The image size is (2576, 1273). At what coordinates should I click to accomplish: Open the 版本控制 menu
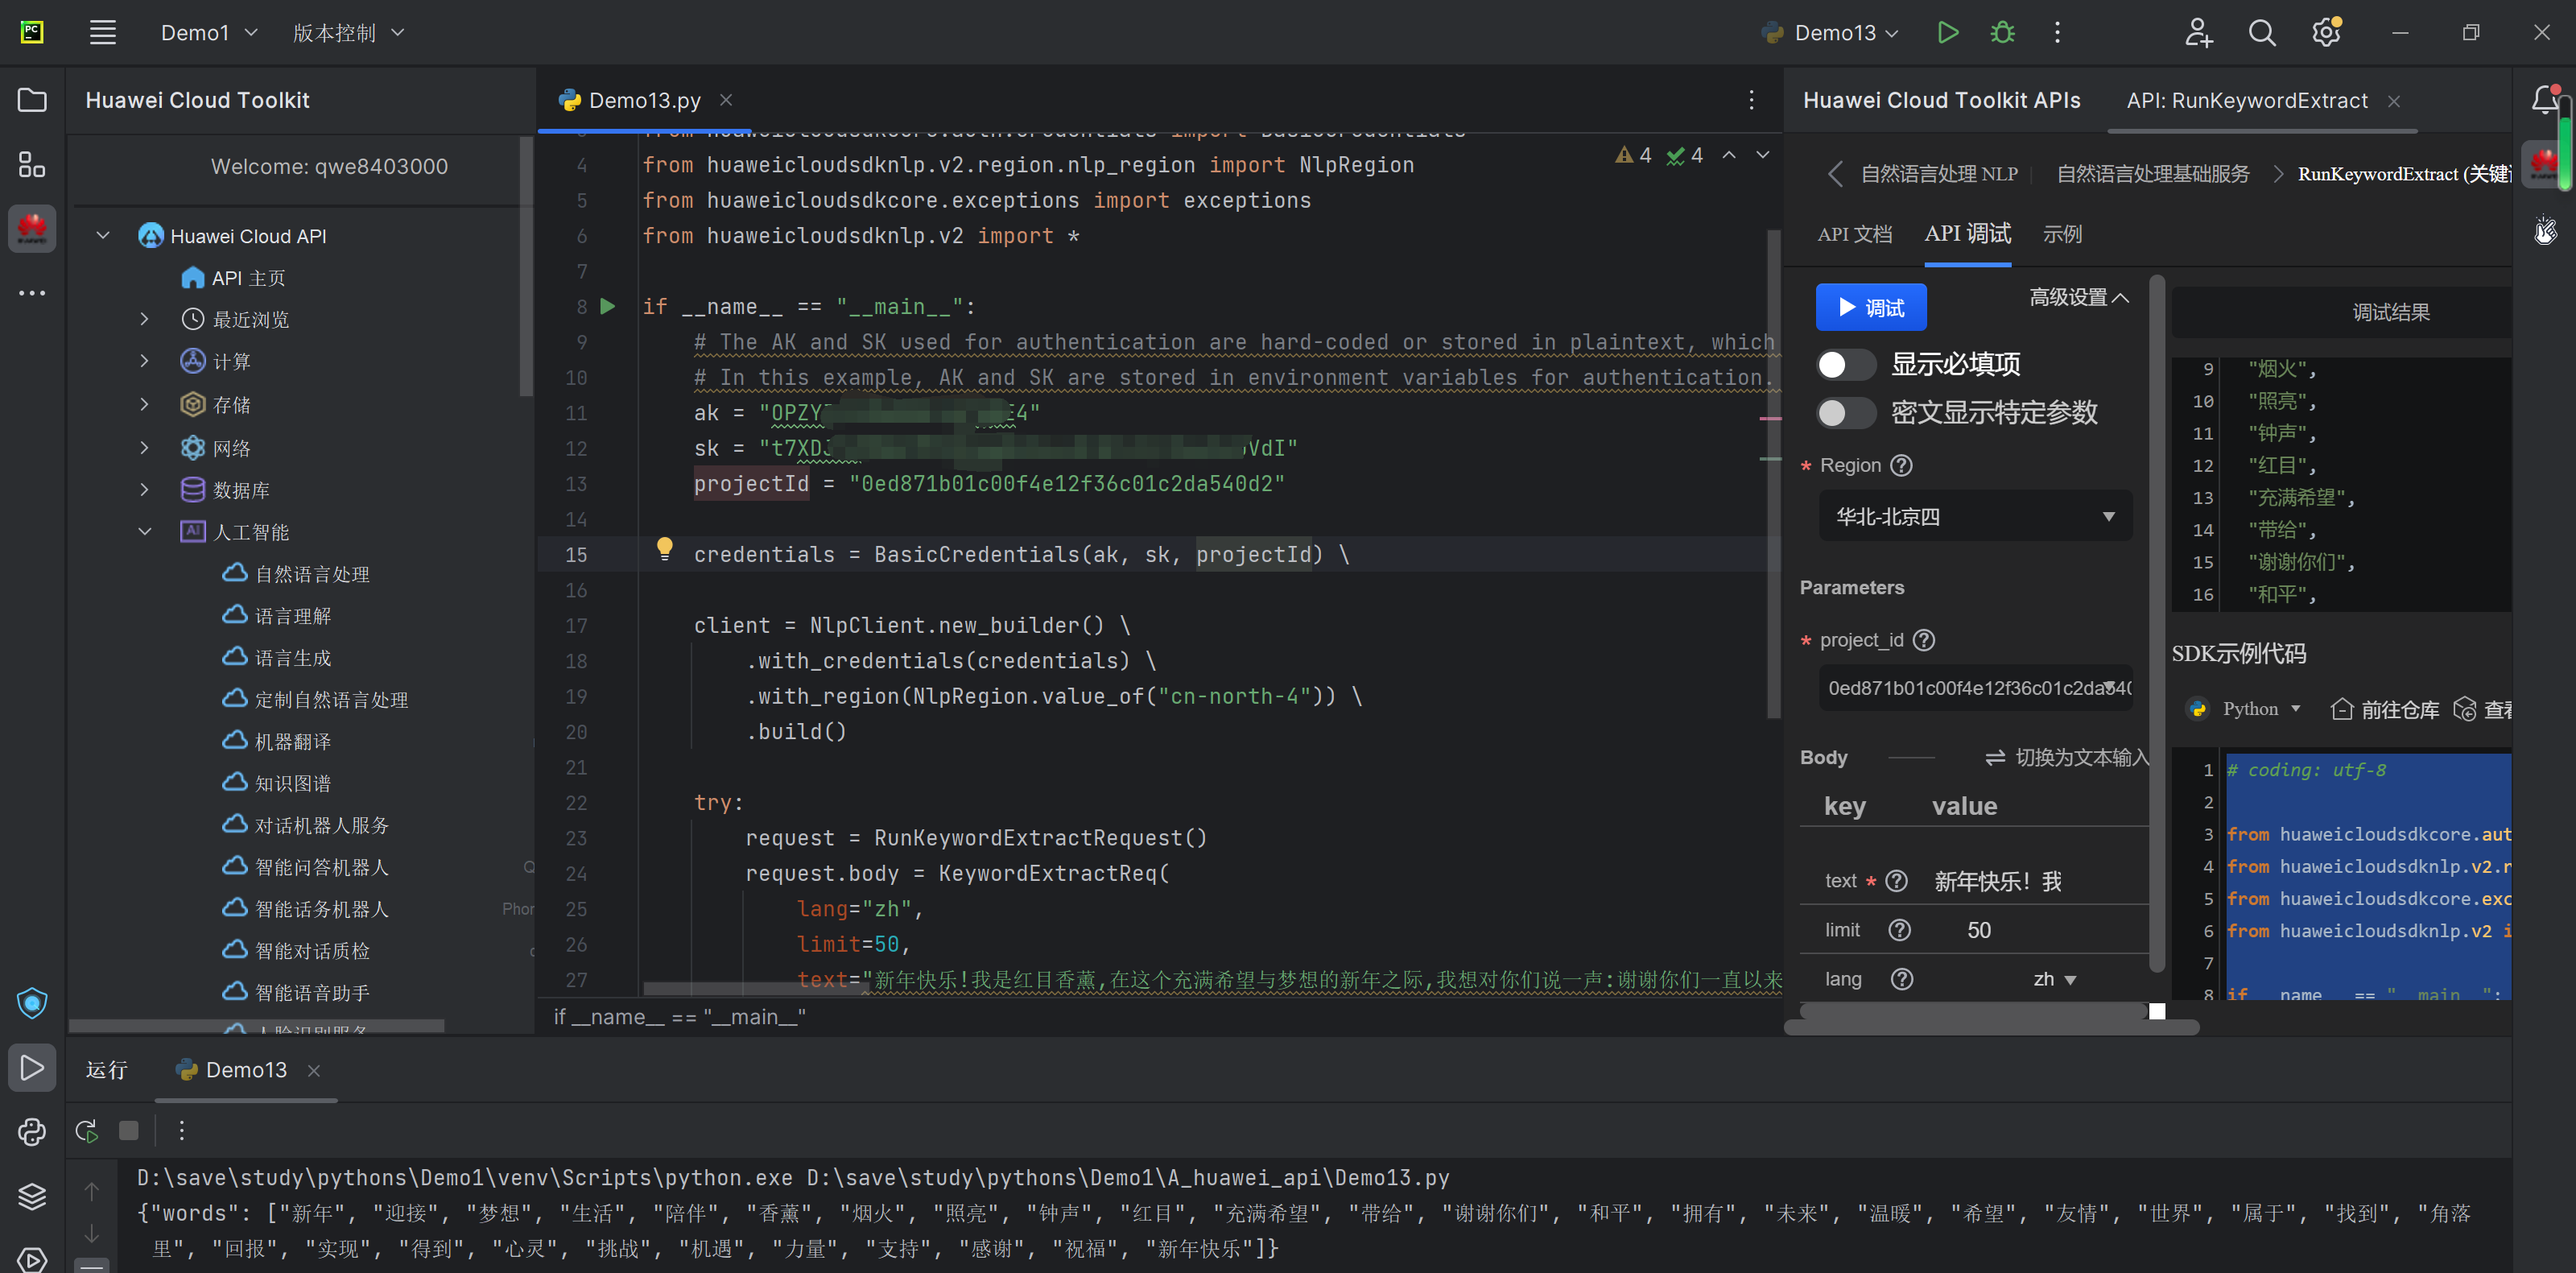tap(348, 33)
